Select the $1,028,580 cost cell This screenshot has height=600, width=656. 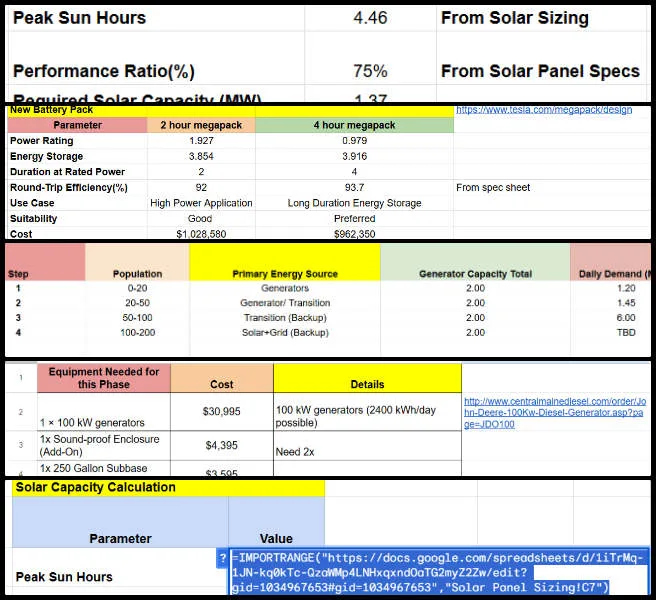[x=201, y=233]
